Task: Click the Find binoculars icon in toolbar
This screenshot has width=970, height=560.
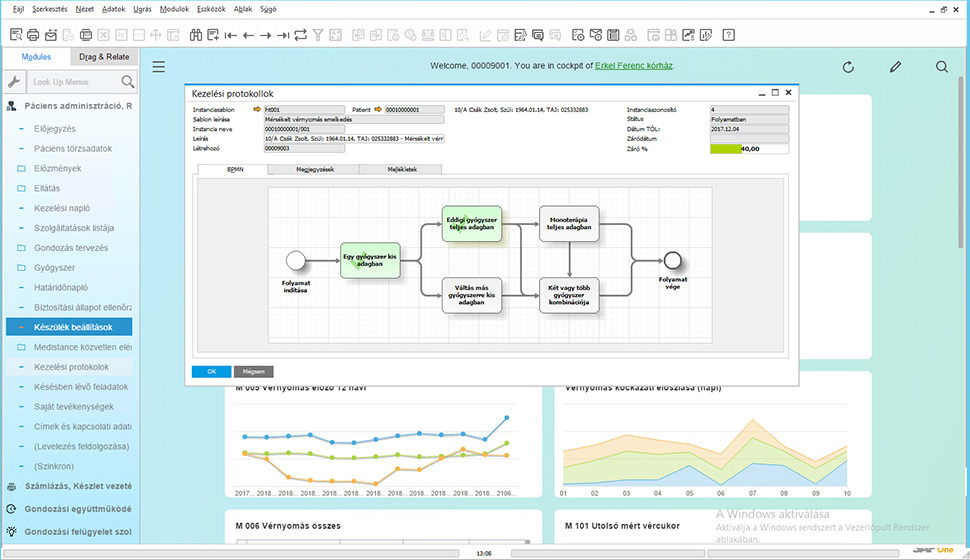Action: (194, 35)
